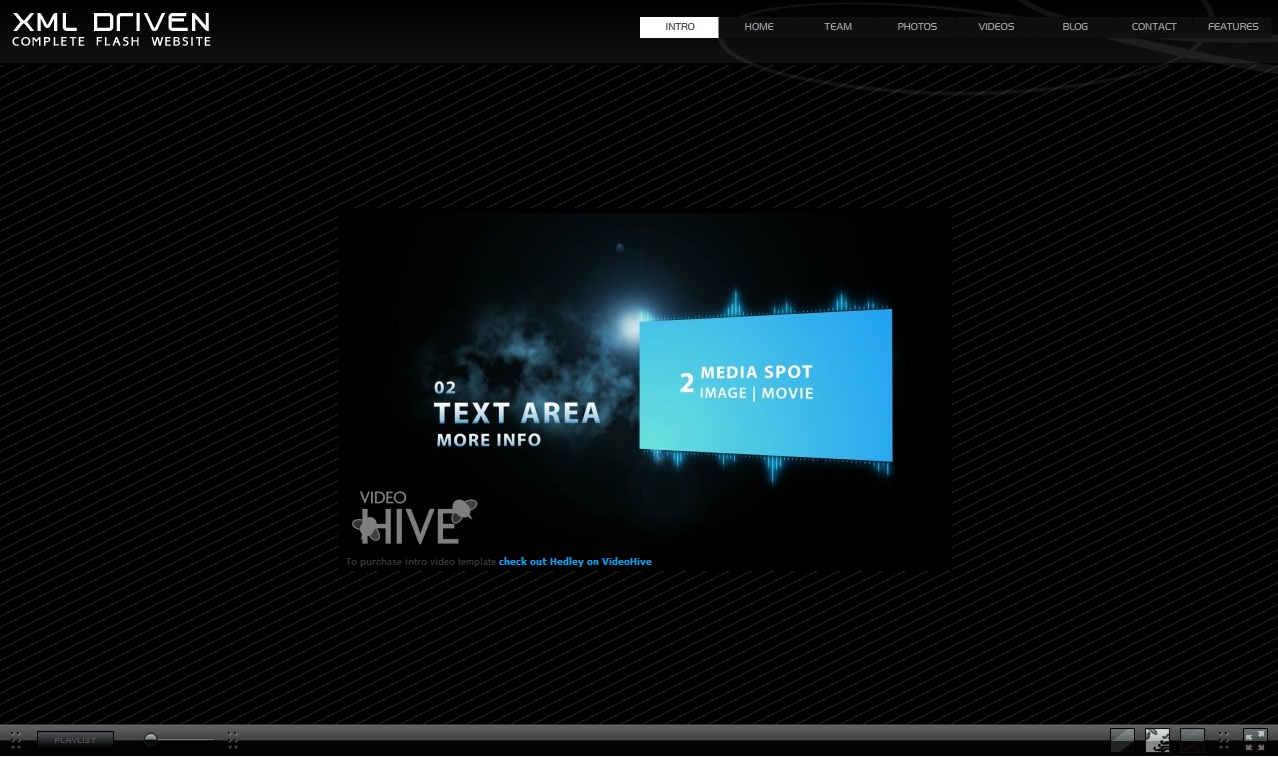The width and height of the screenshot is (1278, 757).
Task: Open the TEAM section
Action: (x=837, y=27)
